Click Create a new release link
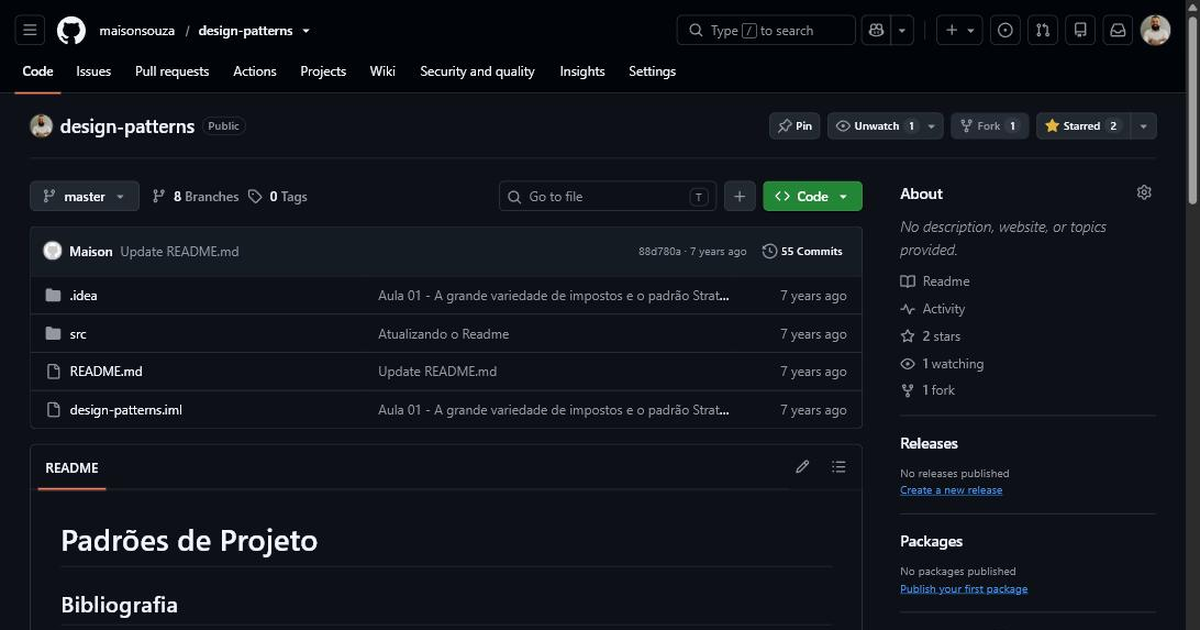 [951, 490]
